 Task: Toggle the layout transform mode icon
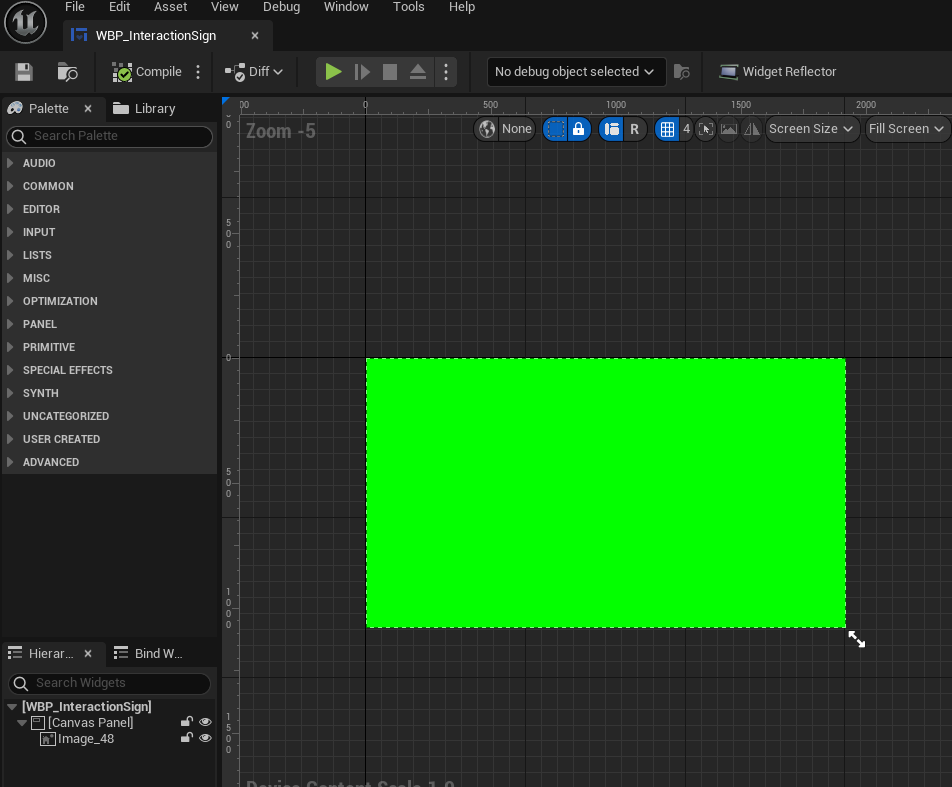pyautogui.click(x=611, y=129)
